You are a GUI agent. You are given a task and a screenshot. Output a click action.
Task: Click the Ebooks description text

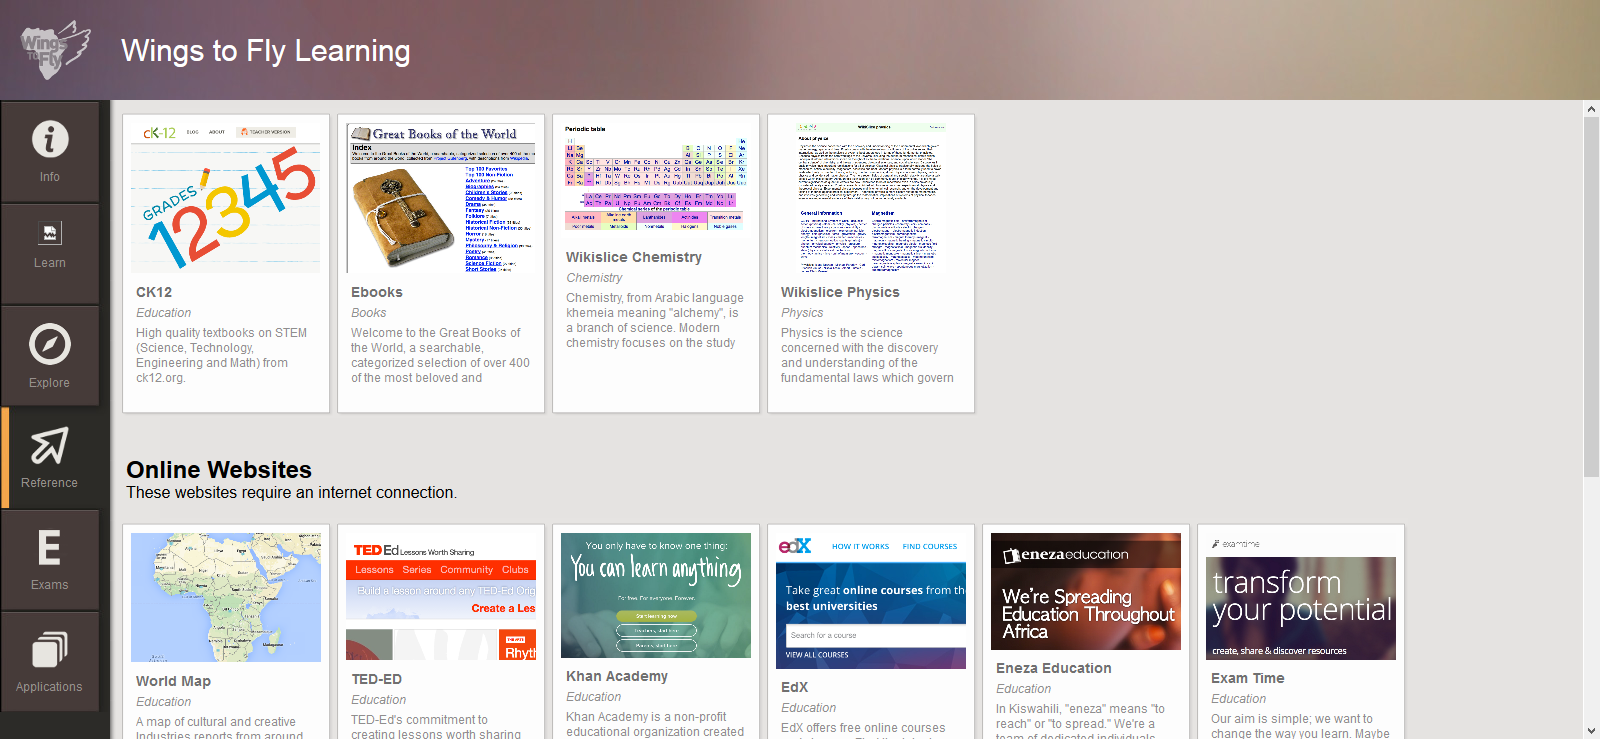[x=440, y=355]
